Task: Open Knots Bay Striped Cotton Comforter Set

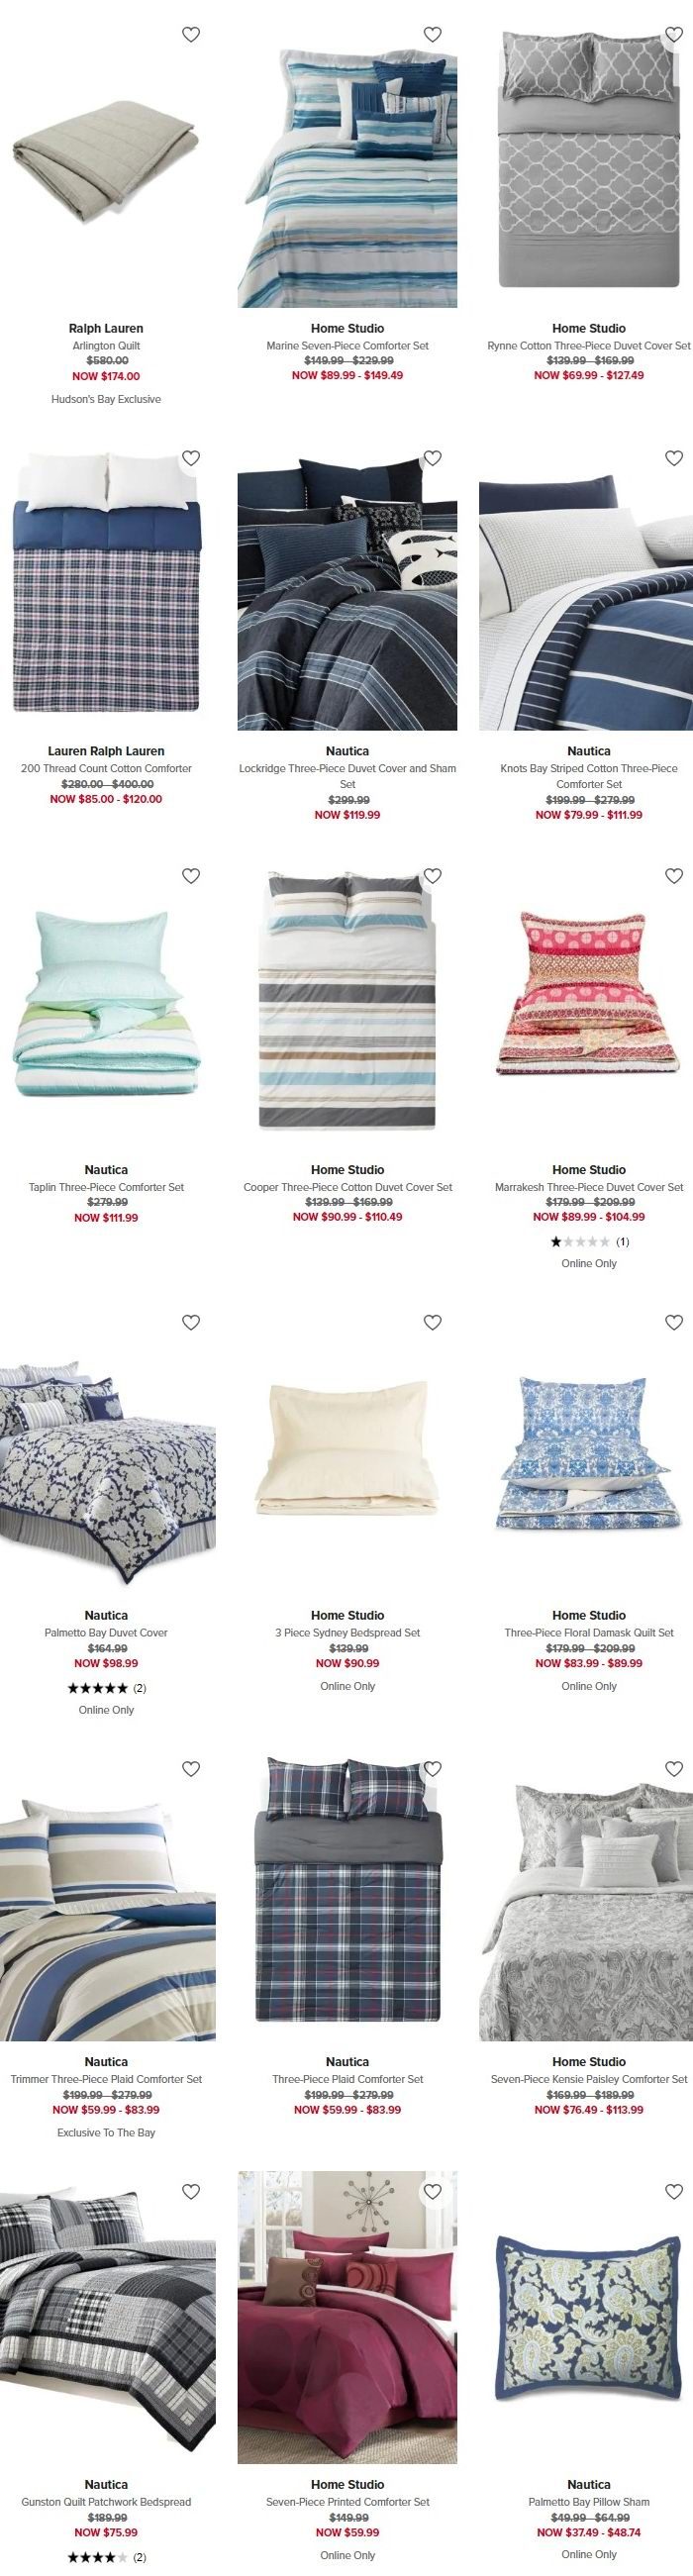Action: [x=589, y=776]
